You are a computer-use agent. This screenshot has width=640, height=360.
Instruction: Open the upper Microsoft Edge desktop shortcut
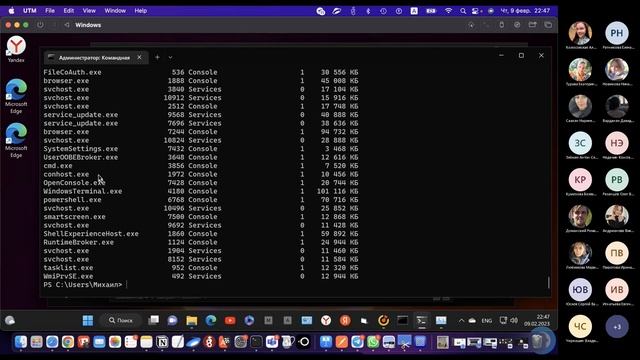point(16,96)
